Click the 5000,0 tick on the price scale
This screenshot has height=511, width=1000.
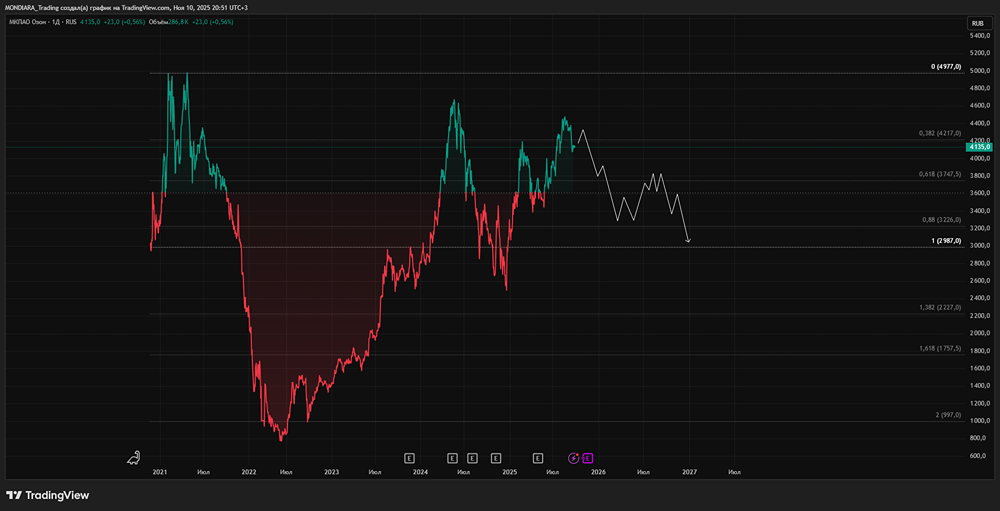pos(978,71)
